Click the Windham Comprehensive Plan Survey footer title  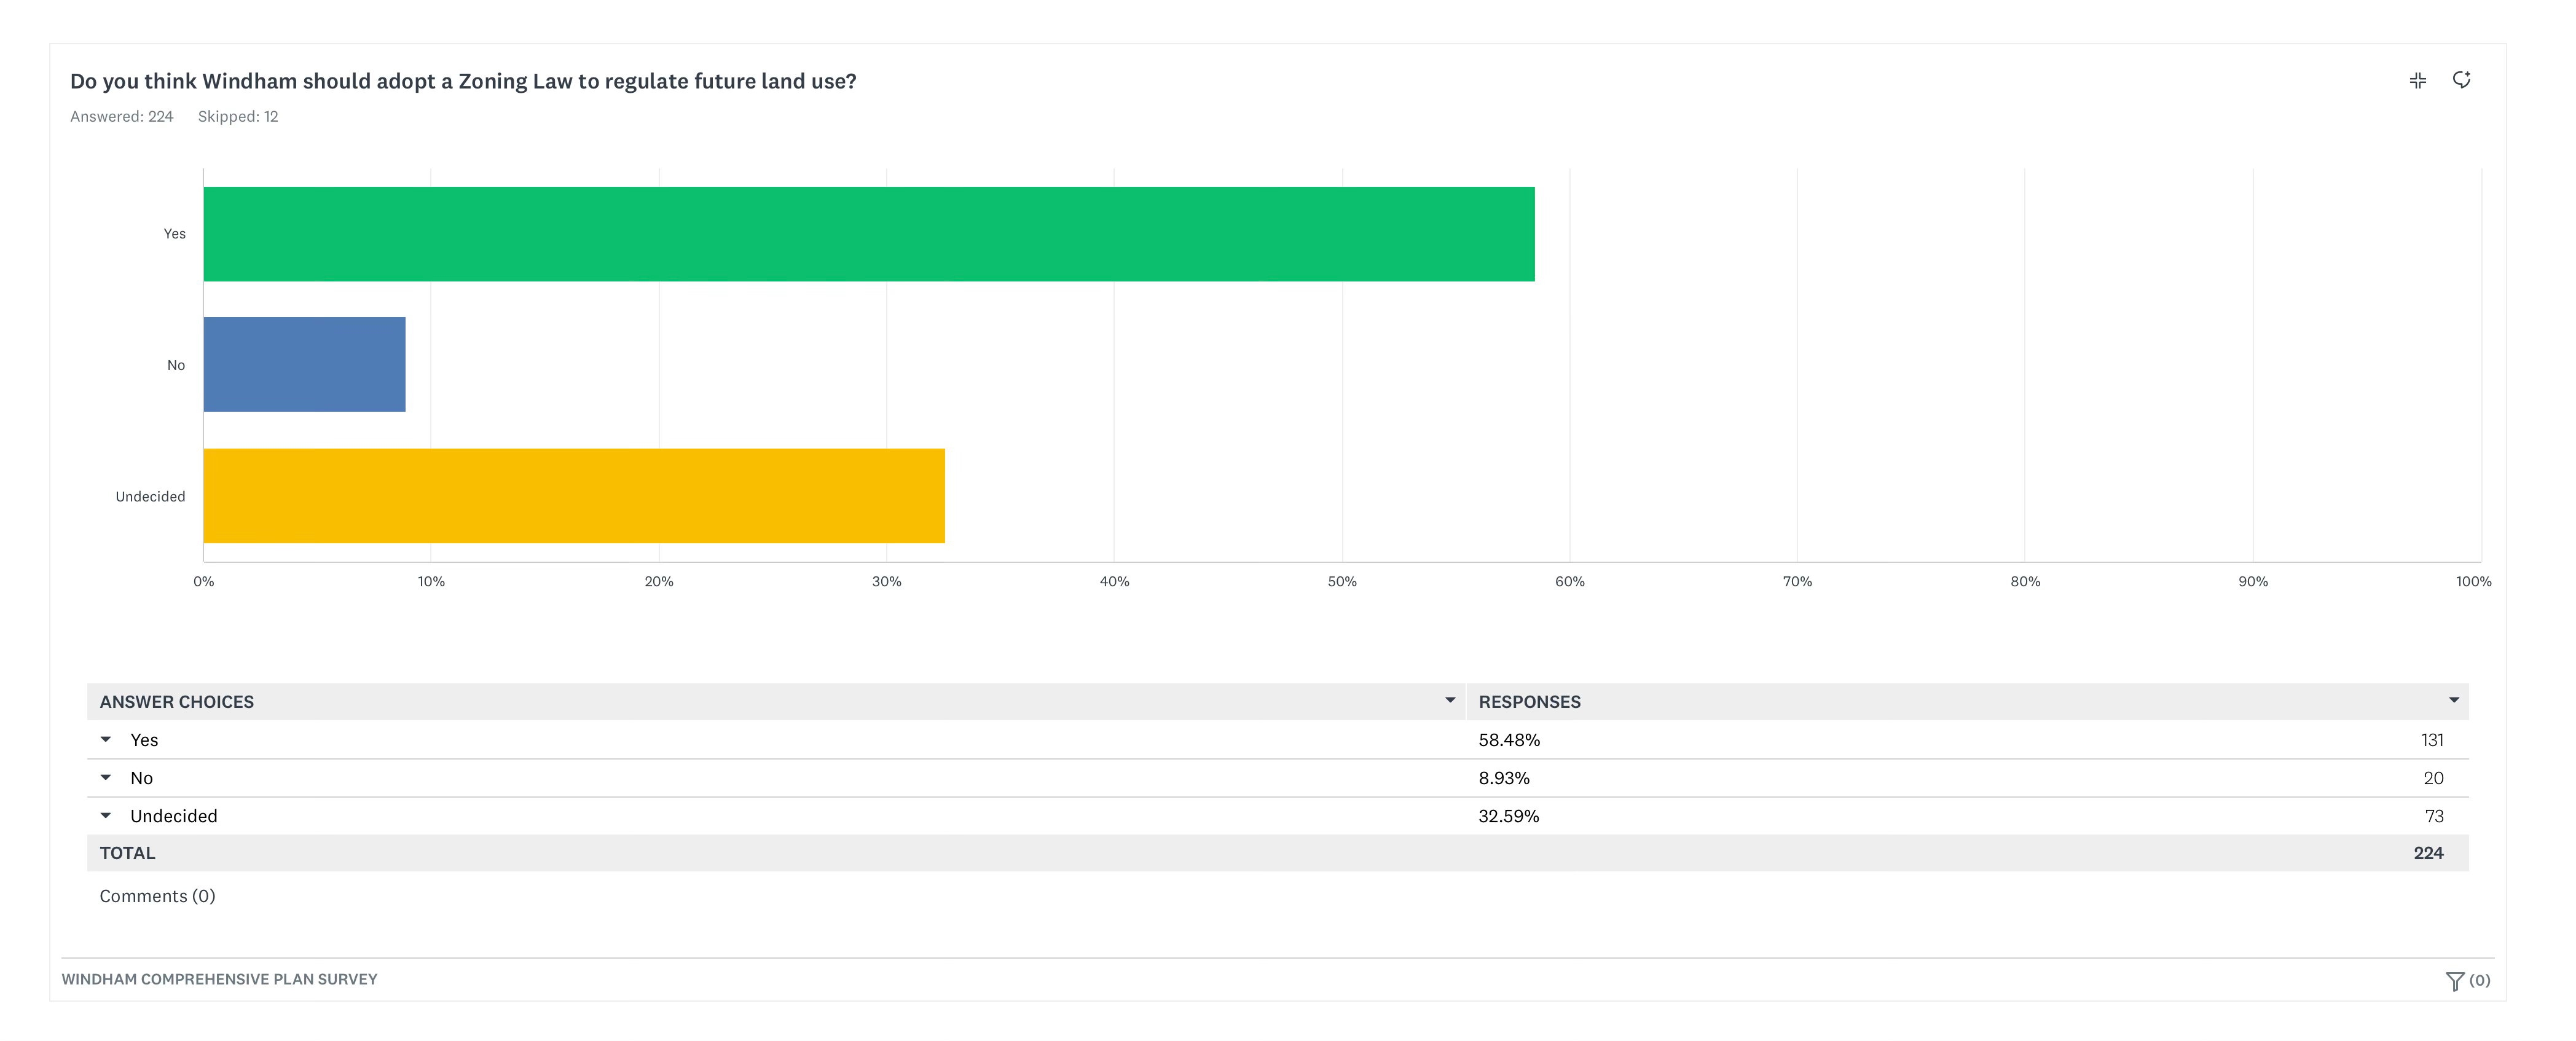[x=219, y=979]
